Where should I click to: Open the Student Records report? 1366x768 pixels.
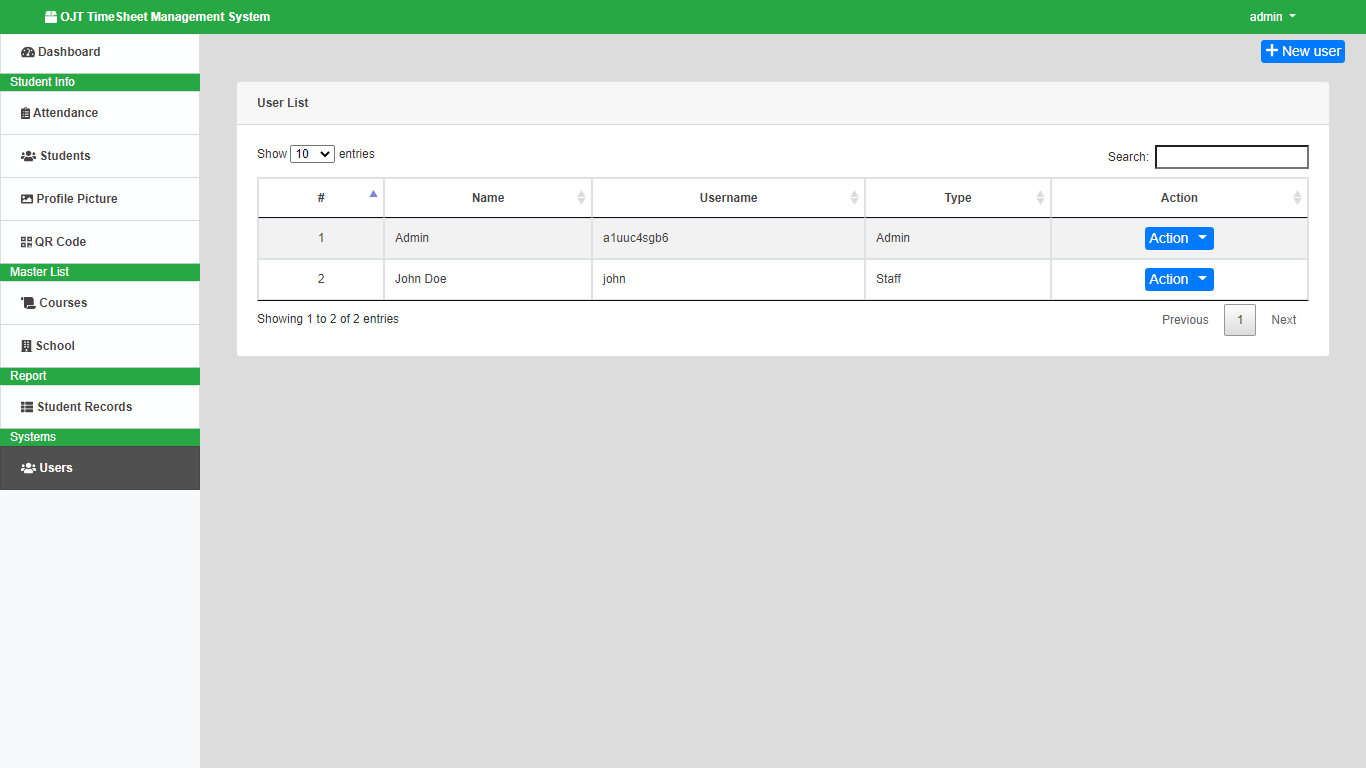click(100, 407)
